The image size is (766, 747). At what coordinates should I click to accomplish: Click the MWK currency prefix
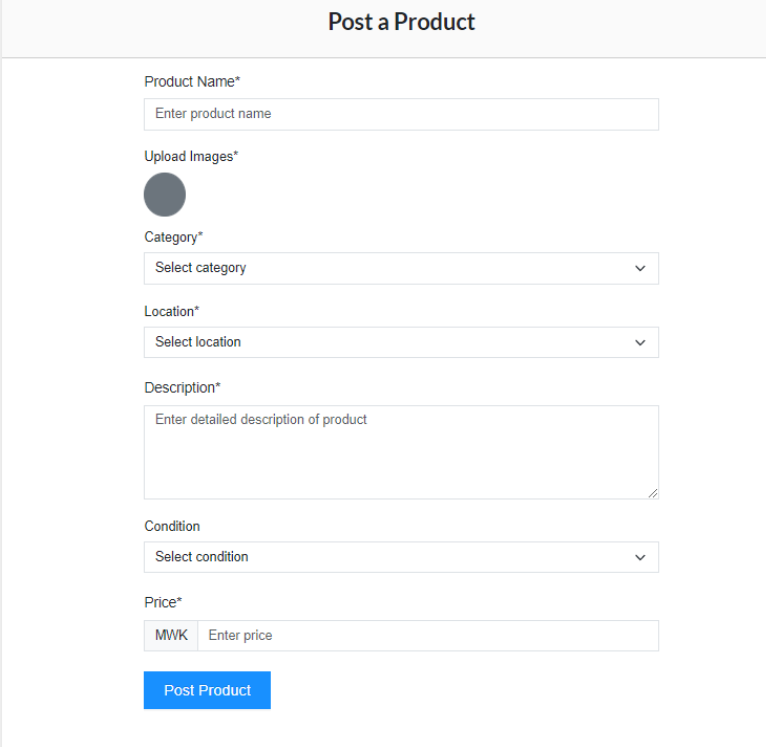coord(171,635)
